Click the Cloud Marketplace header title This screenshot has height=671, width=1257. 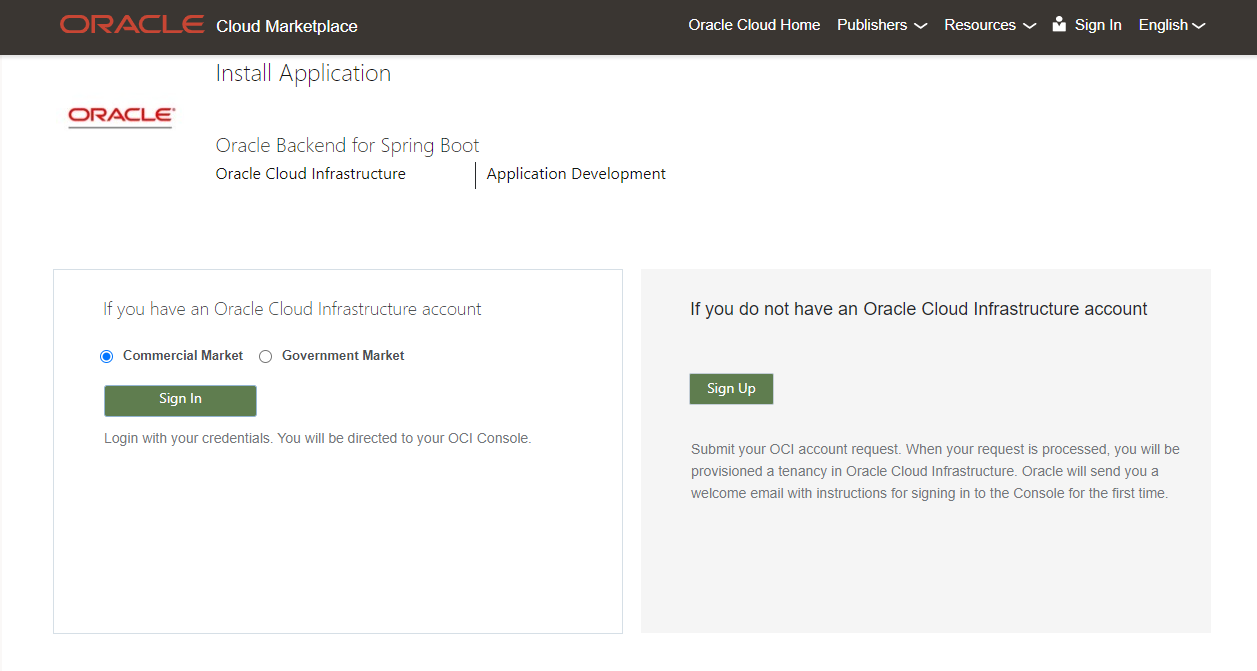click(287, 26)
